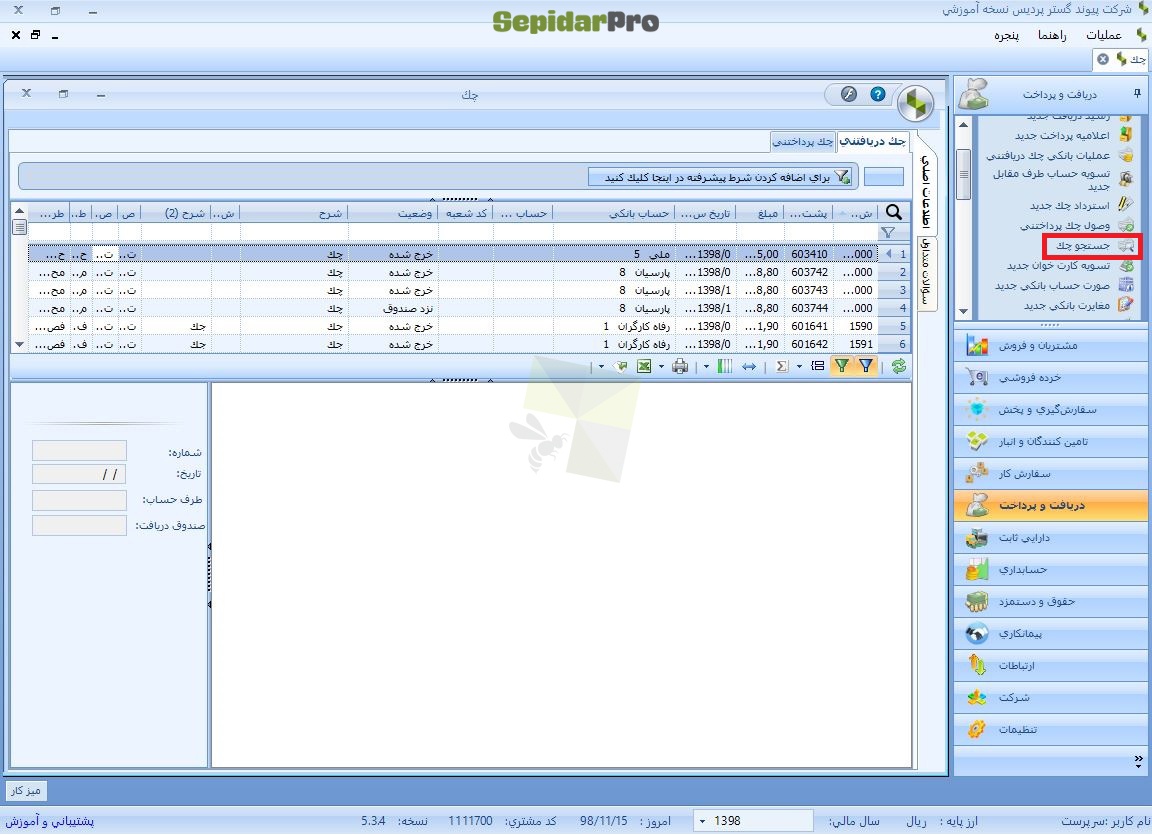Expand the خرده فروشي module
The height and width of the screenshot is (835, 1152).
coord(1051,377)
